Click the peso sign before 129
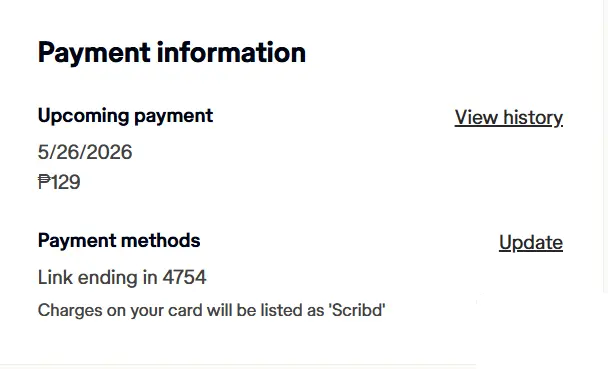The height and width of the screenshot is (369, 608). 44,182
